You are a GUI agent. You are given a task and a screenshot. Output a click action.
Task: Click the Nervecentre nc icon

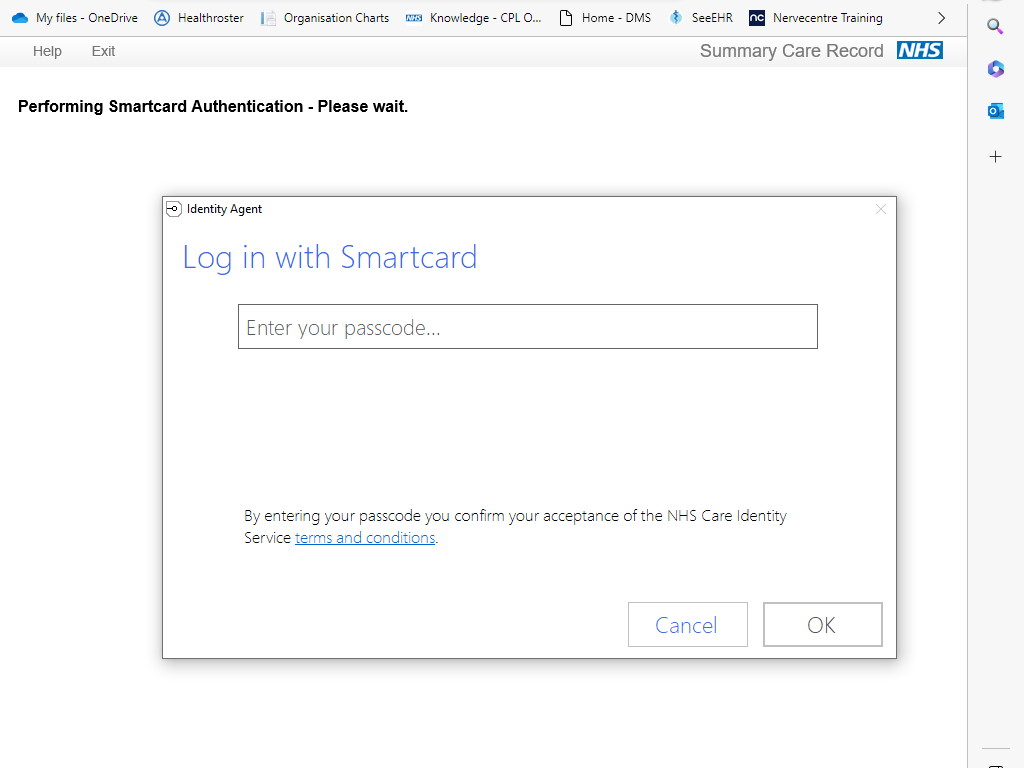[757, 18]
